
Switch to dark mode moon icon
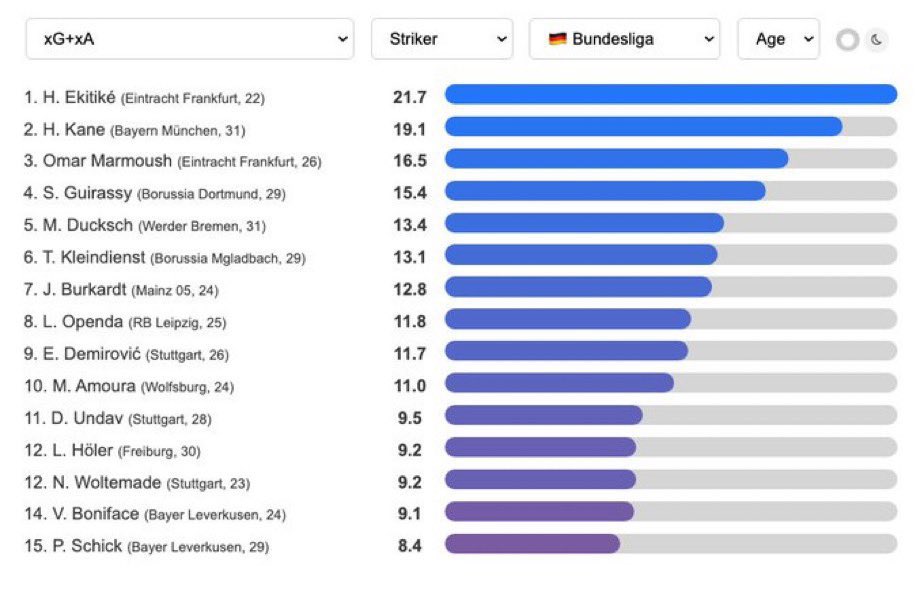(876, 40)
